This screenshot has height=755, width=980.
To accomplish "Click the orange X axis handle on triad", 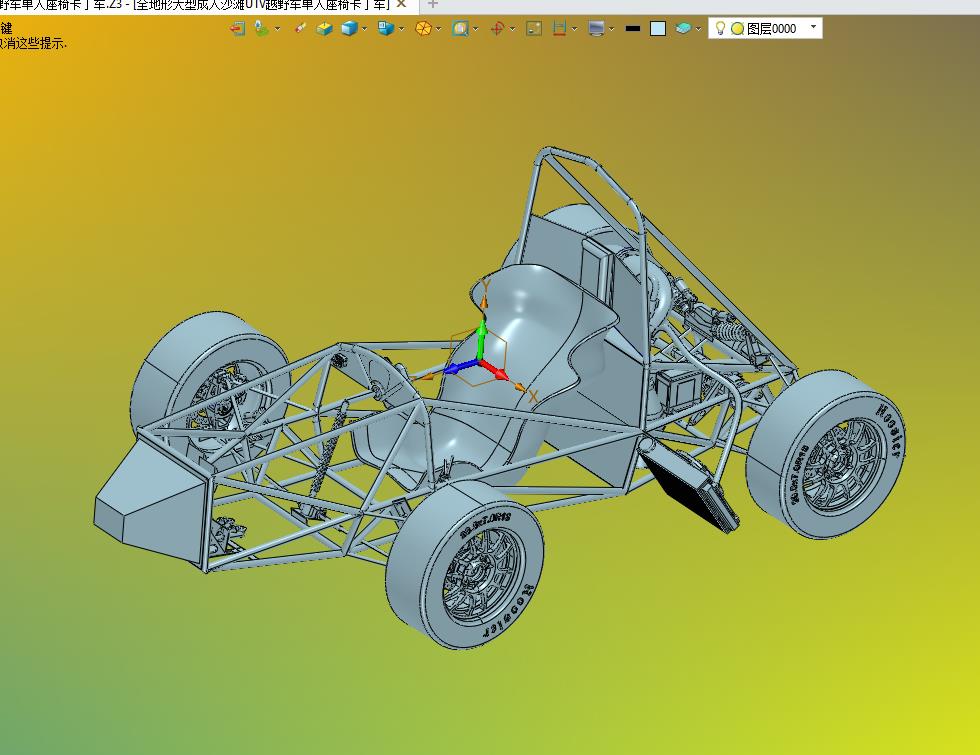I will (520, 387).
